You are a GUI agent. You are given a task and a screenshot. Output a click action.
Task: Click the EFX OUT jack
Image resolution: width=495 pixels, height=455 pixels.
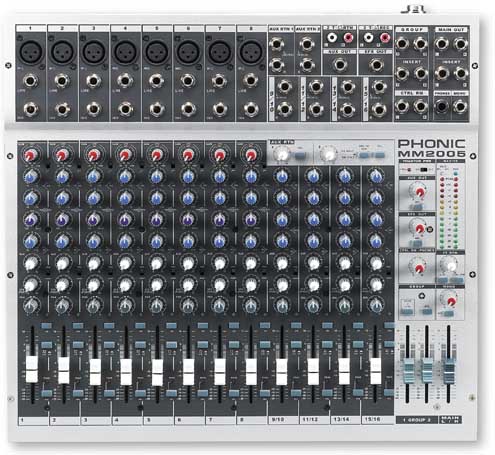(376, 65)
